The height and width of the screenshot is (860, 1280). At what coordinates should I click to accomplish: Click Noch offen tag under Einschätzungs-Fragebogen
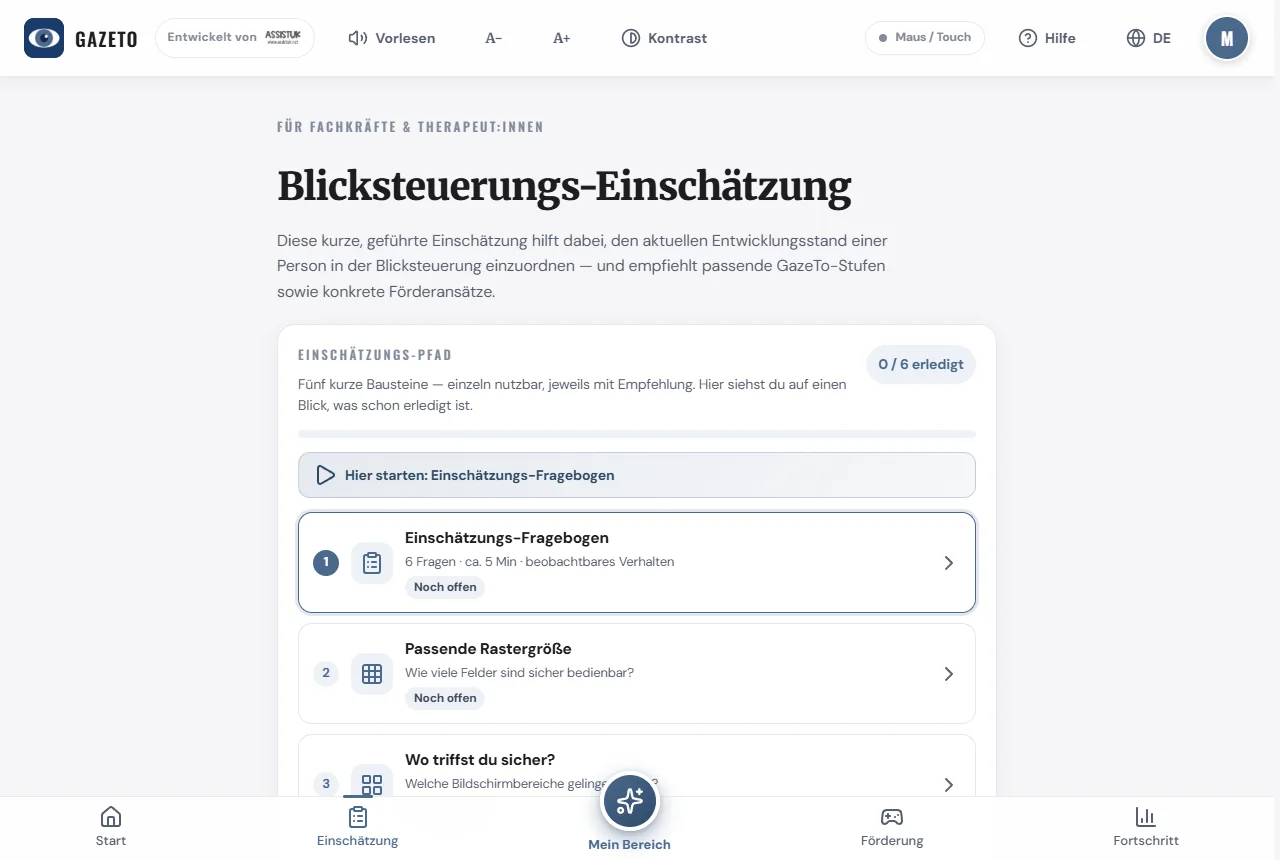tap(445, 587)
